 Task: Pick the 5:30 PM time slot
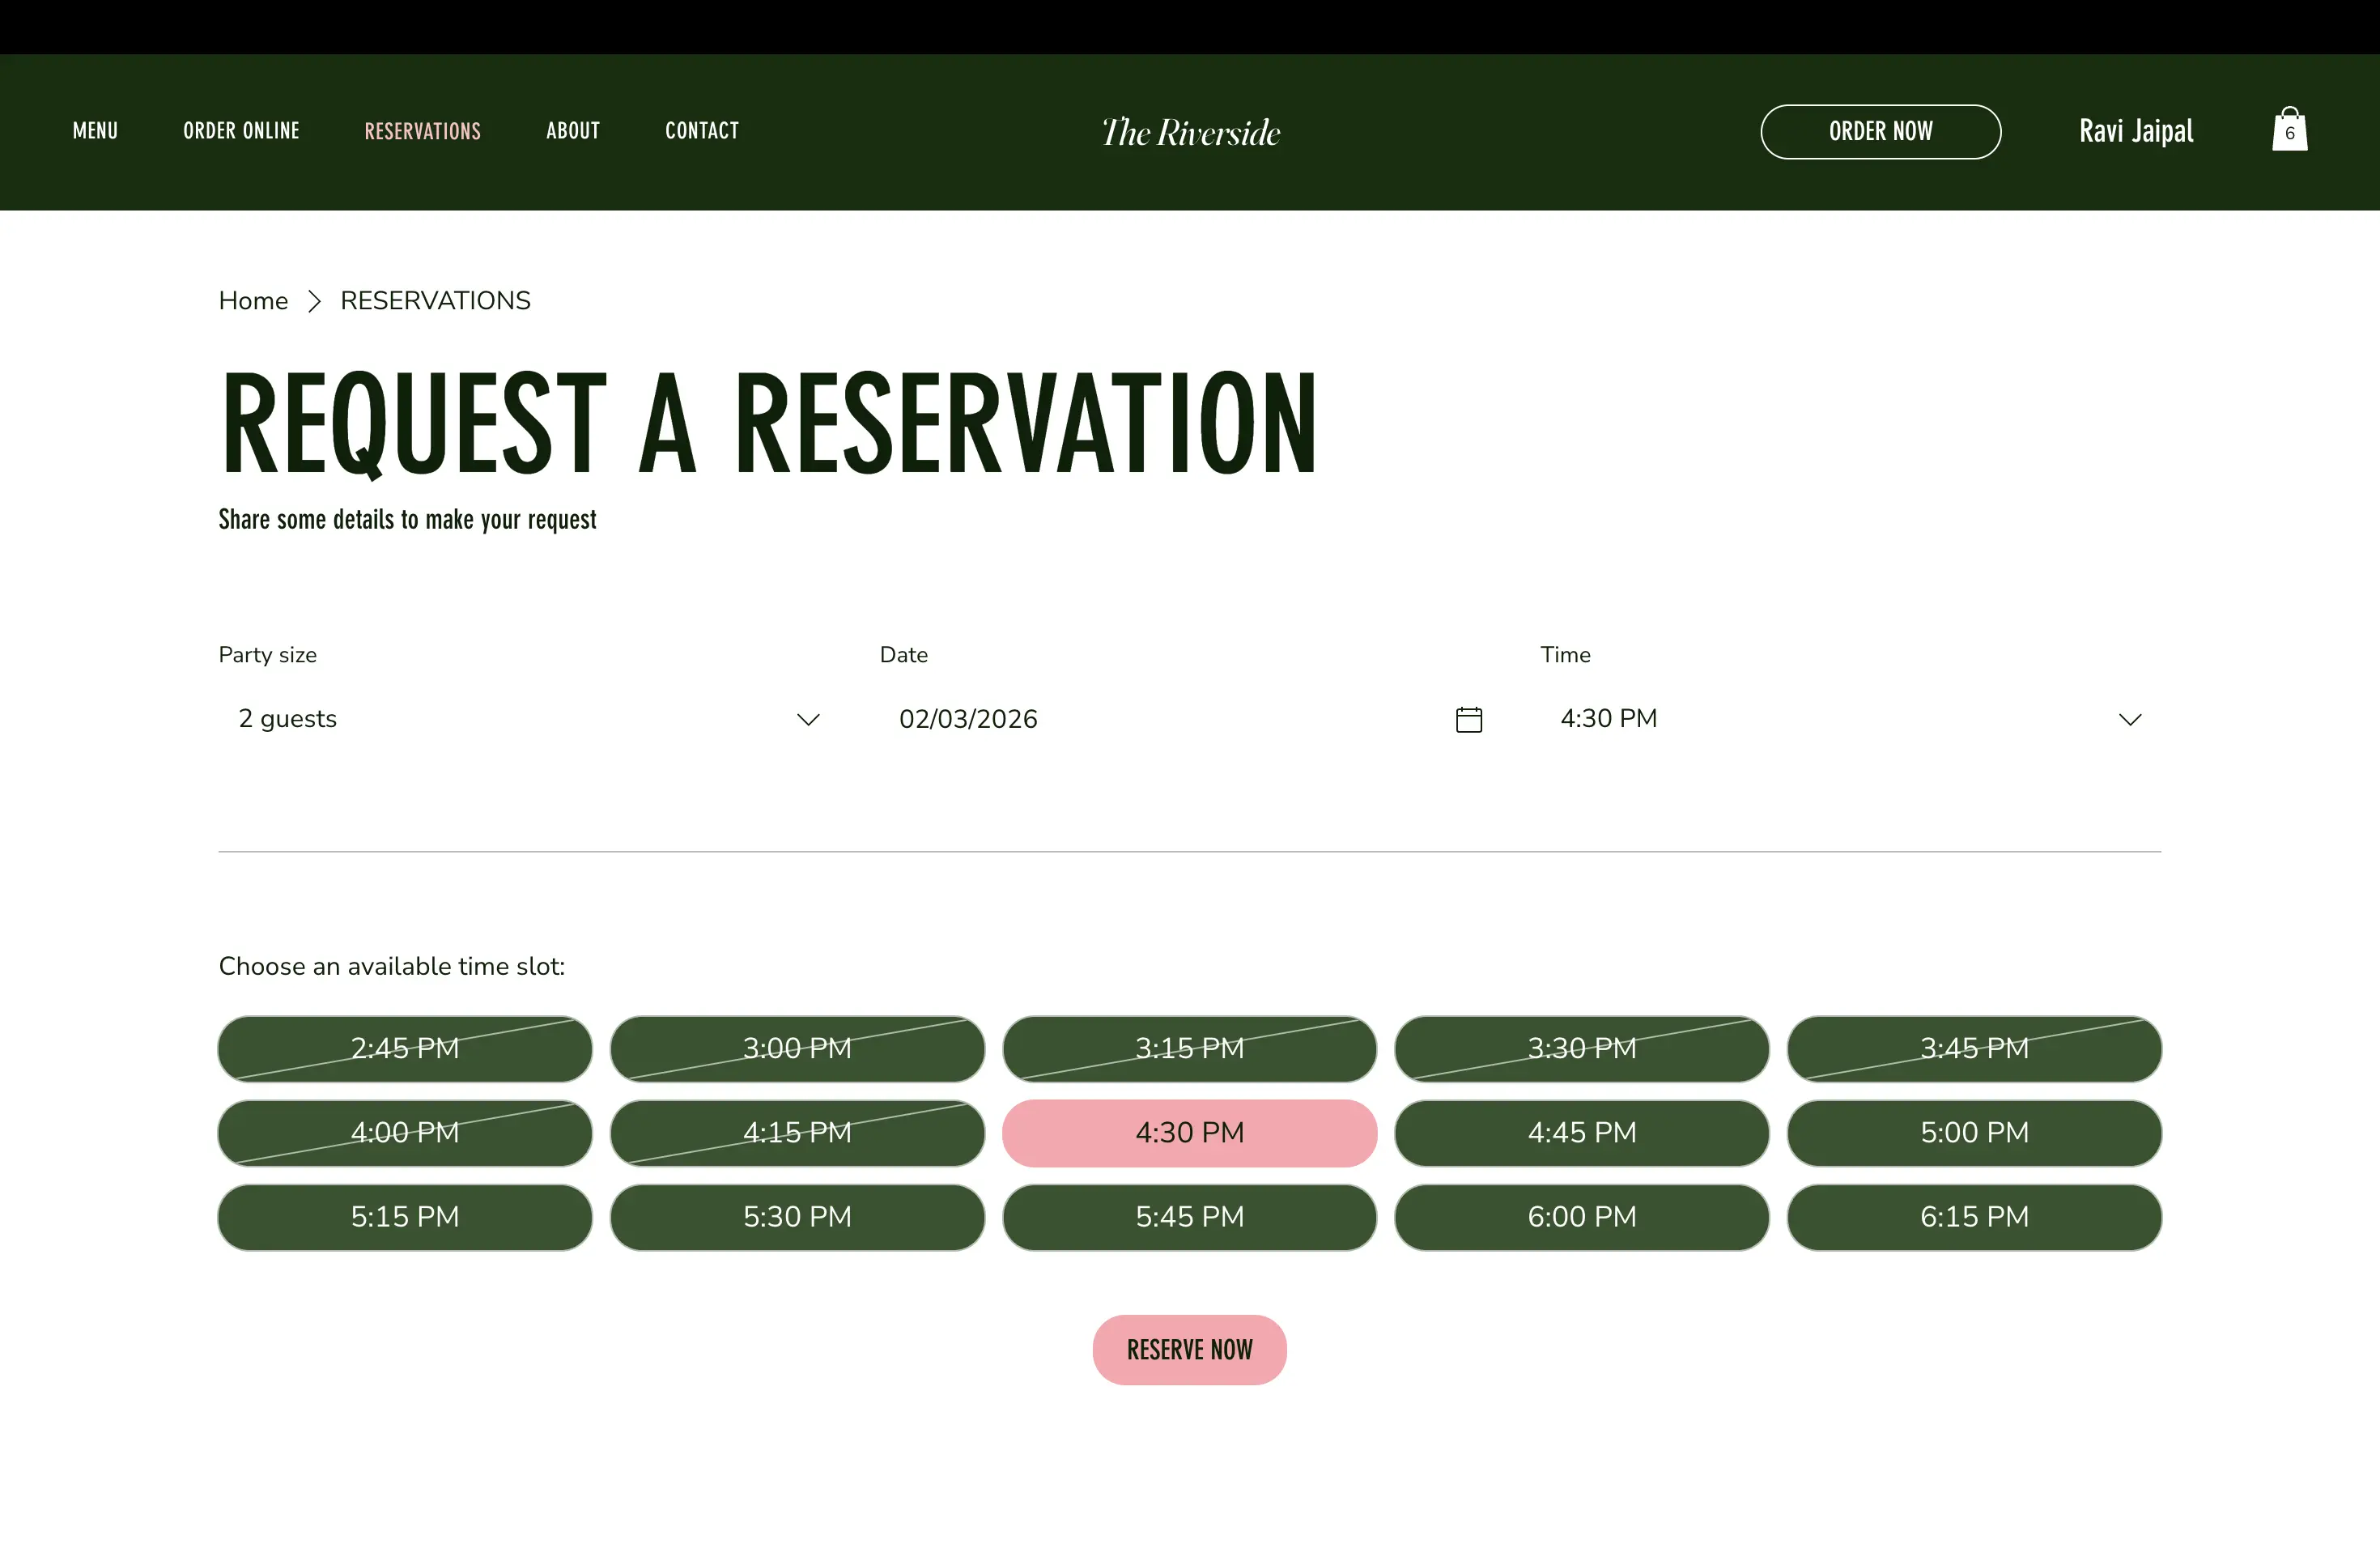pos(797,1217)
